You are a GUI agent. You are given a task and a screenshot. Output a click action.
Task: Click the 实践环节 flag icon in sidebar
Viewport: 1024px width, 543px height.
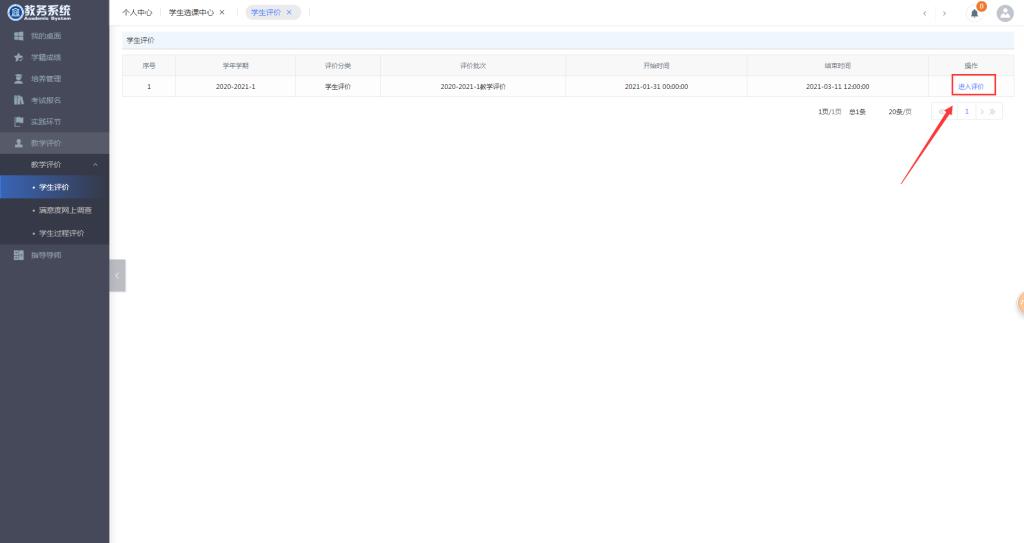click(x=18, y=121)
